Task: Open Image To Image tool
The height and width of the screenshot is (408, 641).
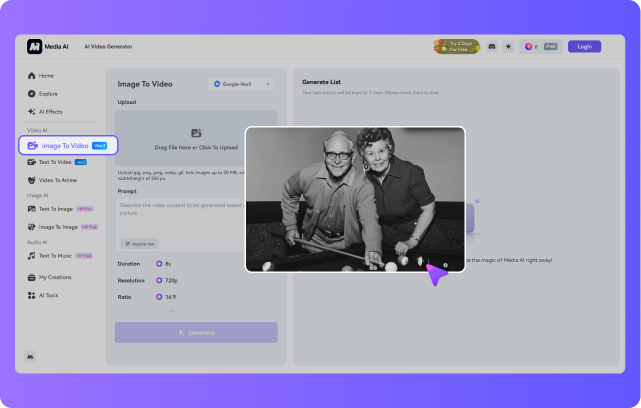Action: tap(63, 227)
